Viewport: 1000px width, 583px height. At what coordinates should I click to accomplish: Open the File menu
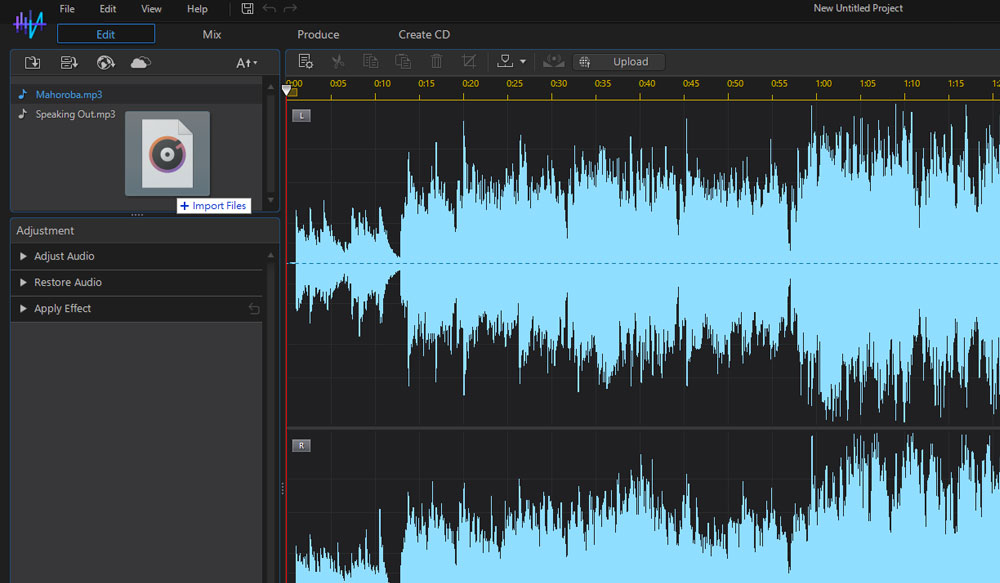pyautogui.click(x=66, y=8)
